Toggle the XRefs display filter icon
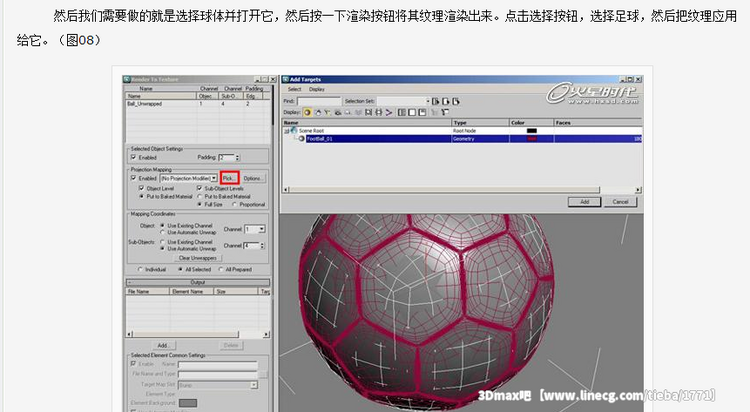The height and width of the screenshot is (412, 750). 378,112
